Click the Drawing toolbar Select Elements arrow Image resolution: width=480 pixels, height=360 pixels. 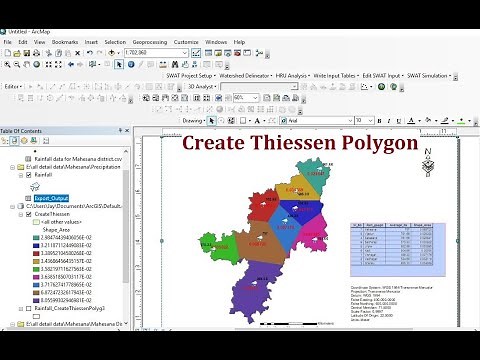[x=211, y=121]
